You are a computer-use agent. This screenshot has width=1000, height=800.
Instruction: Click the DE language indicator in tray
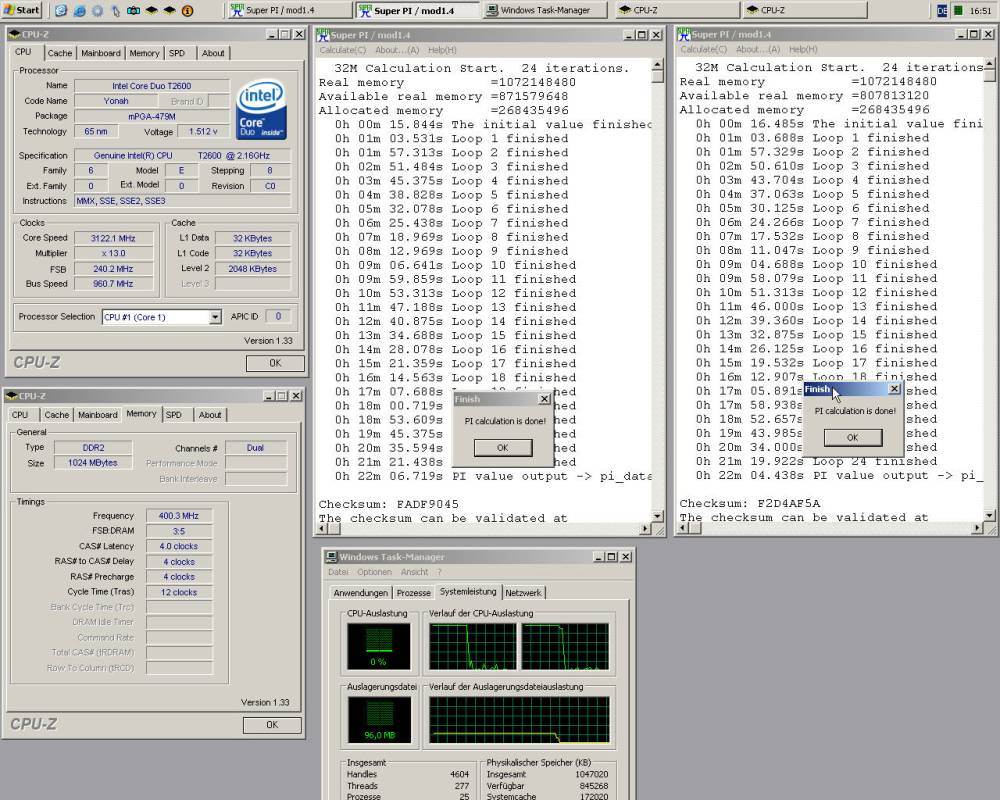[x=942, y=11]
